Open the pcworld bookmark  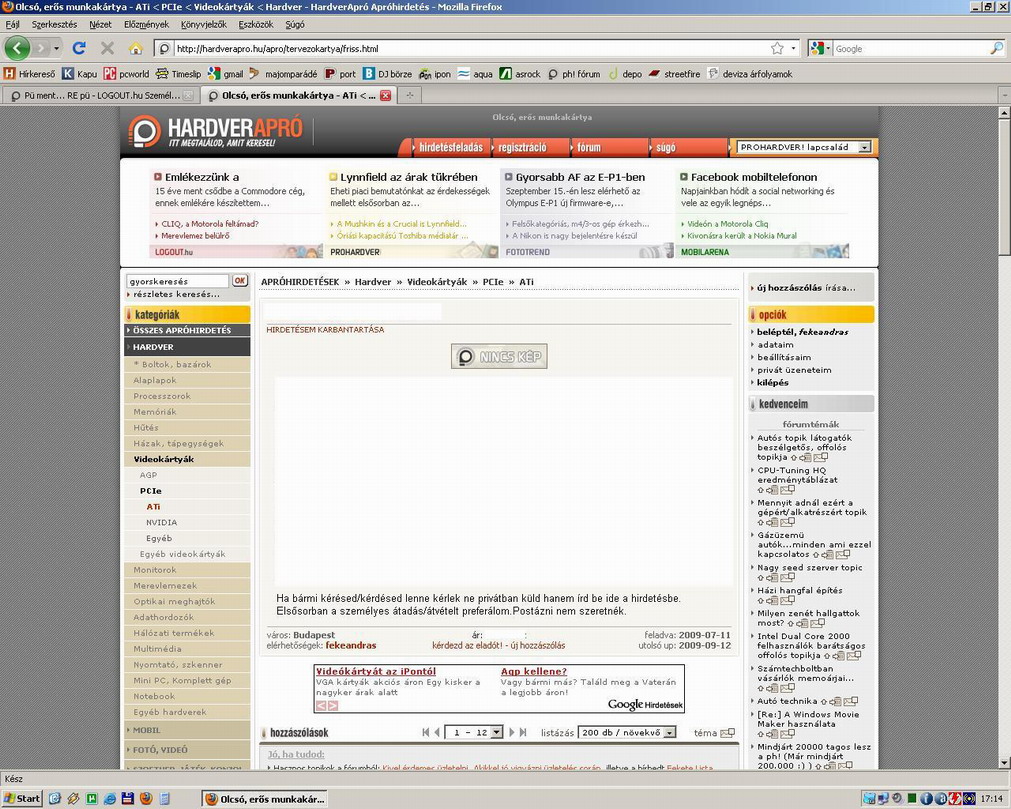coord(127,74)
